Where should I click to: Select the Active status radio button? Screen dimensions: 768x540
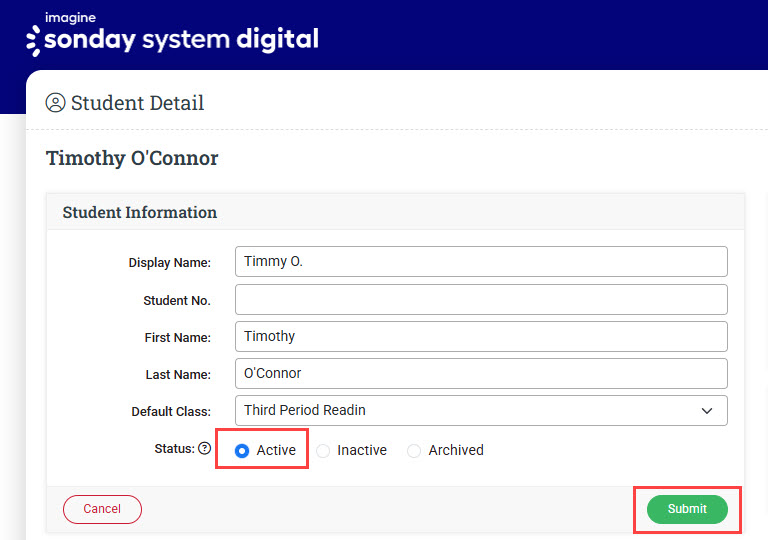[x=242, y=451]
